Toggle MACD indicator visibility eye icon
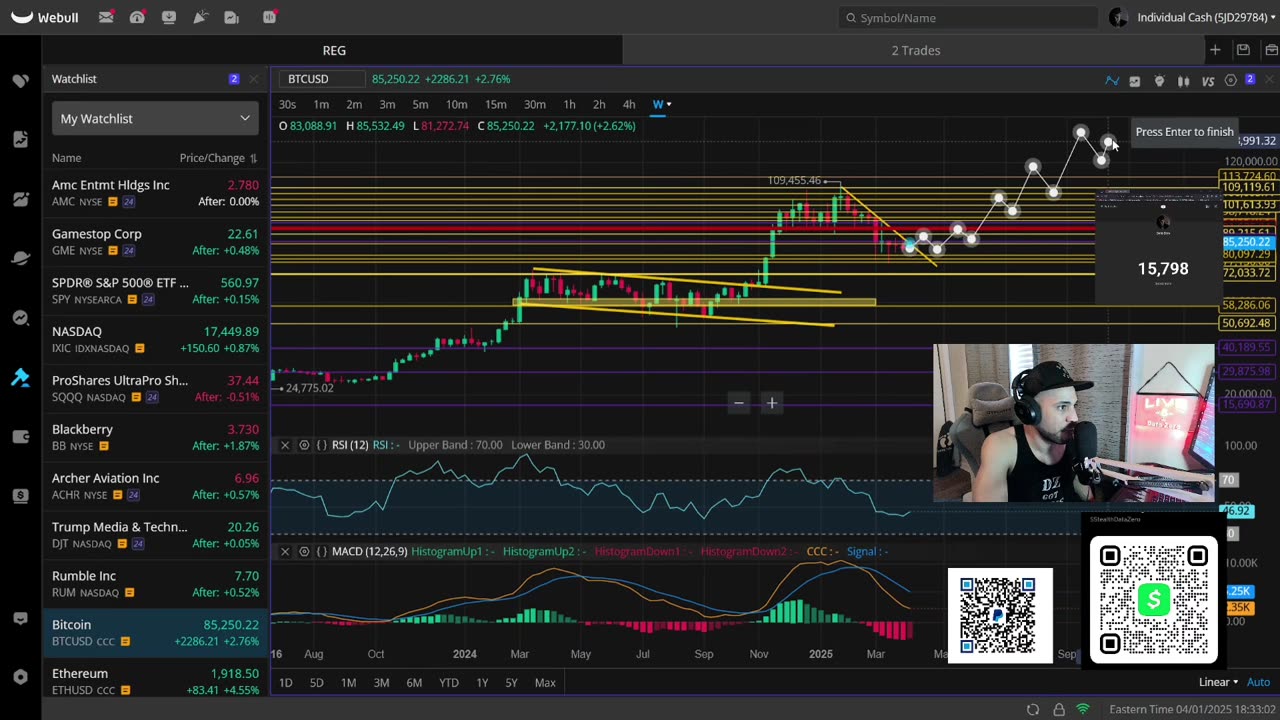 pos(304,552)
